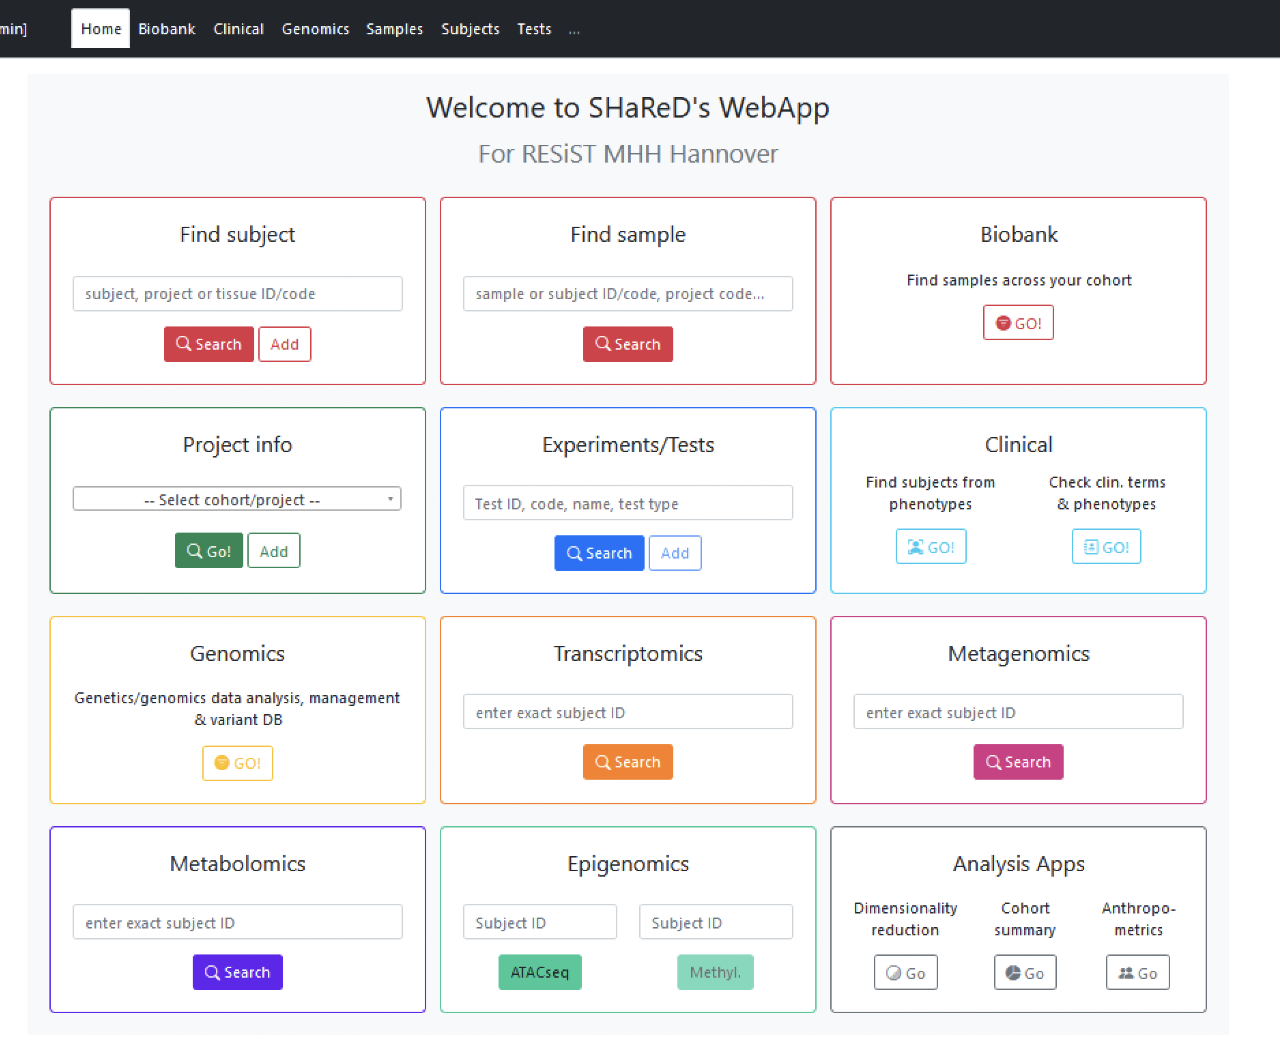Open the Samples menu

[394, 29]
